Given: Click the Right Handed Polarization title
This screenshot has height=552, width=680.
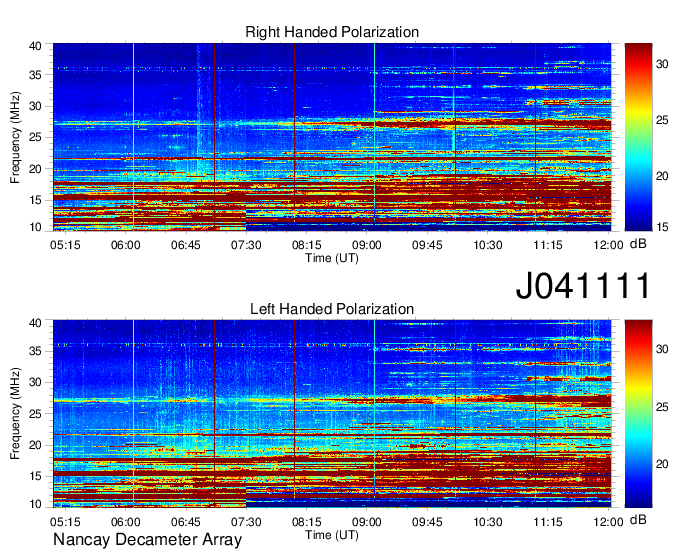Looking at the screenshot, I should coord(332,32).
